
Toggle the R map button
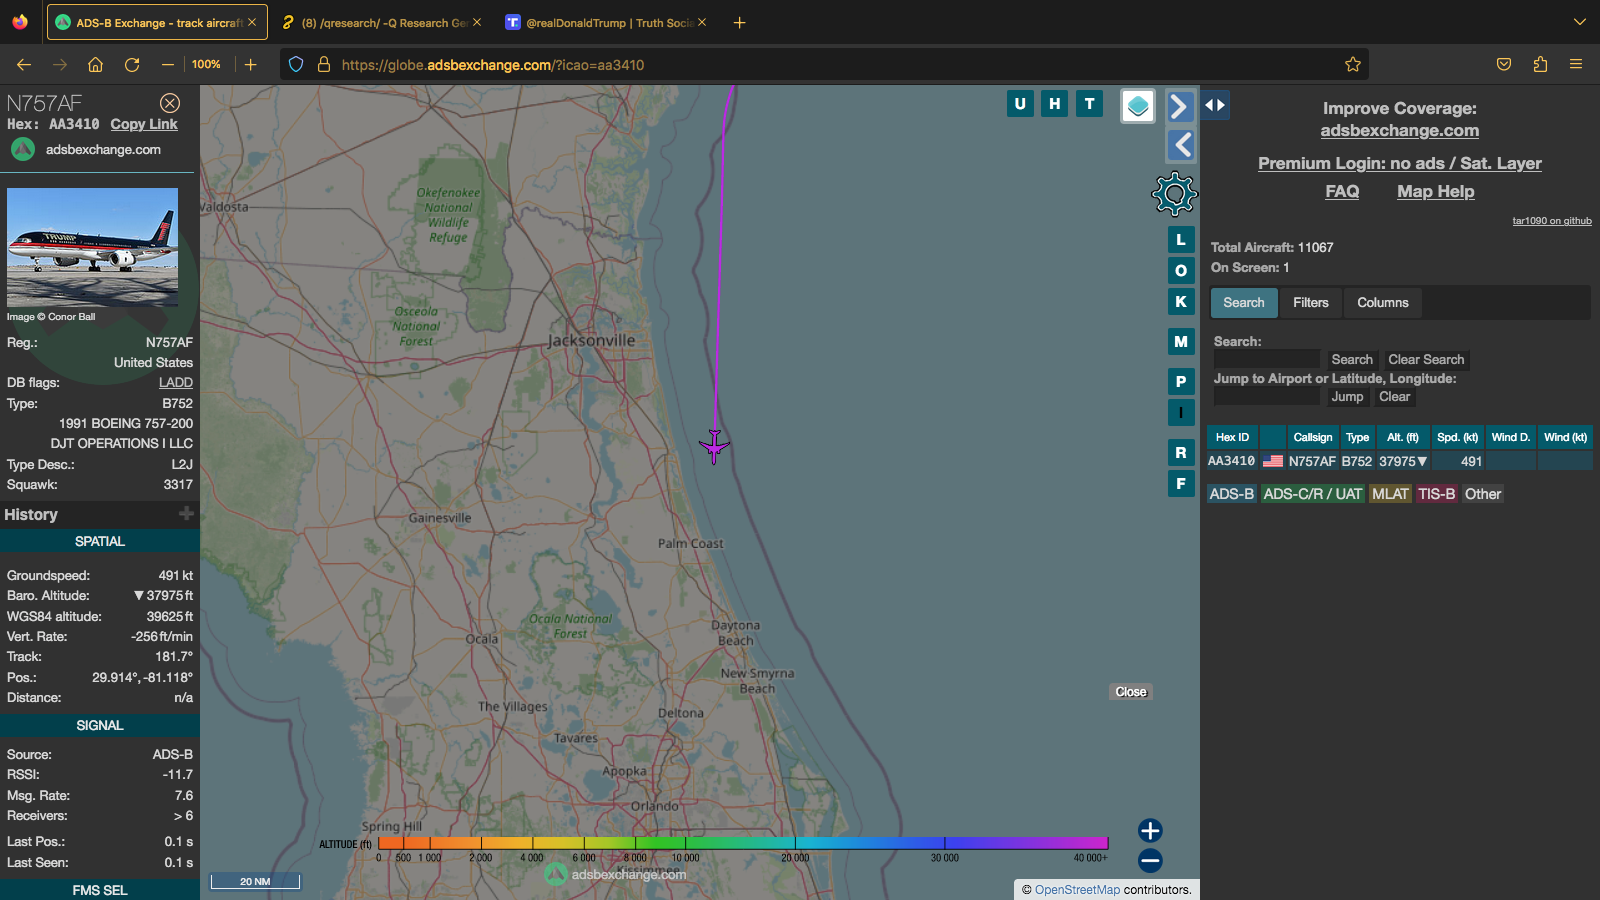pyautogui.click(x=1181, y=453)
